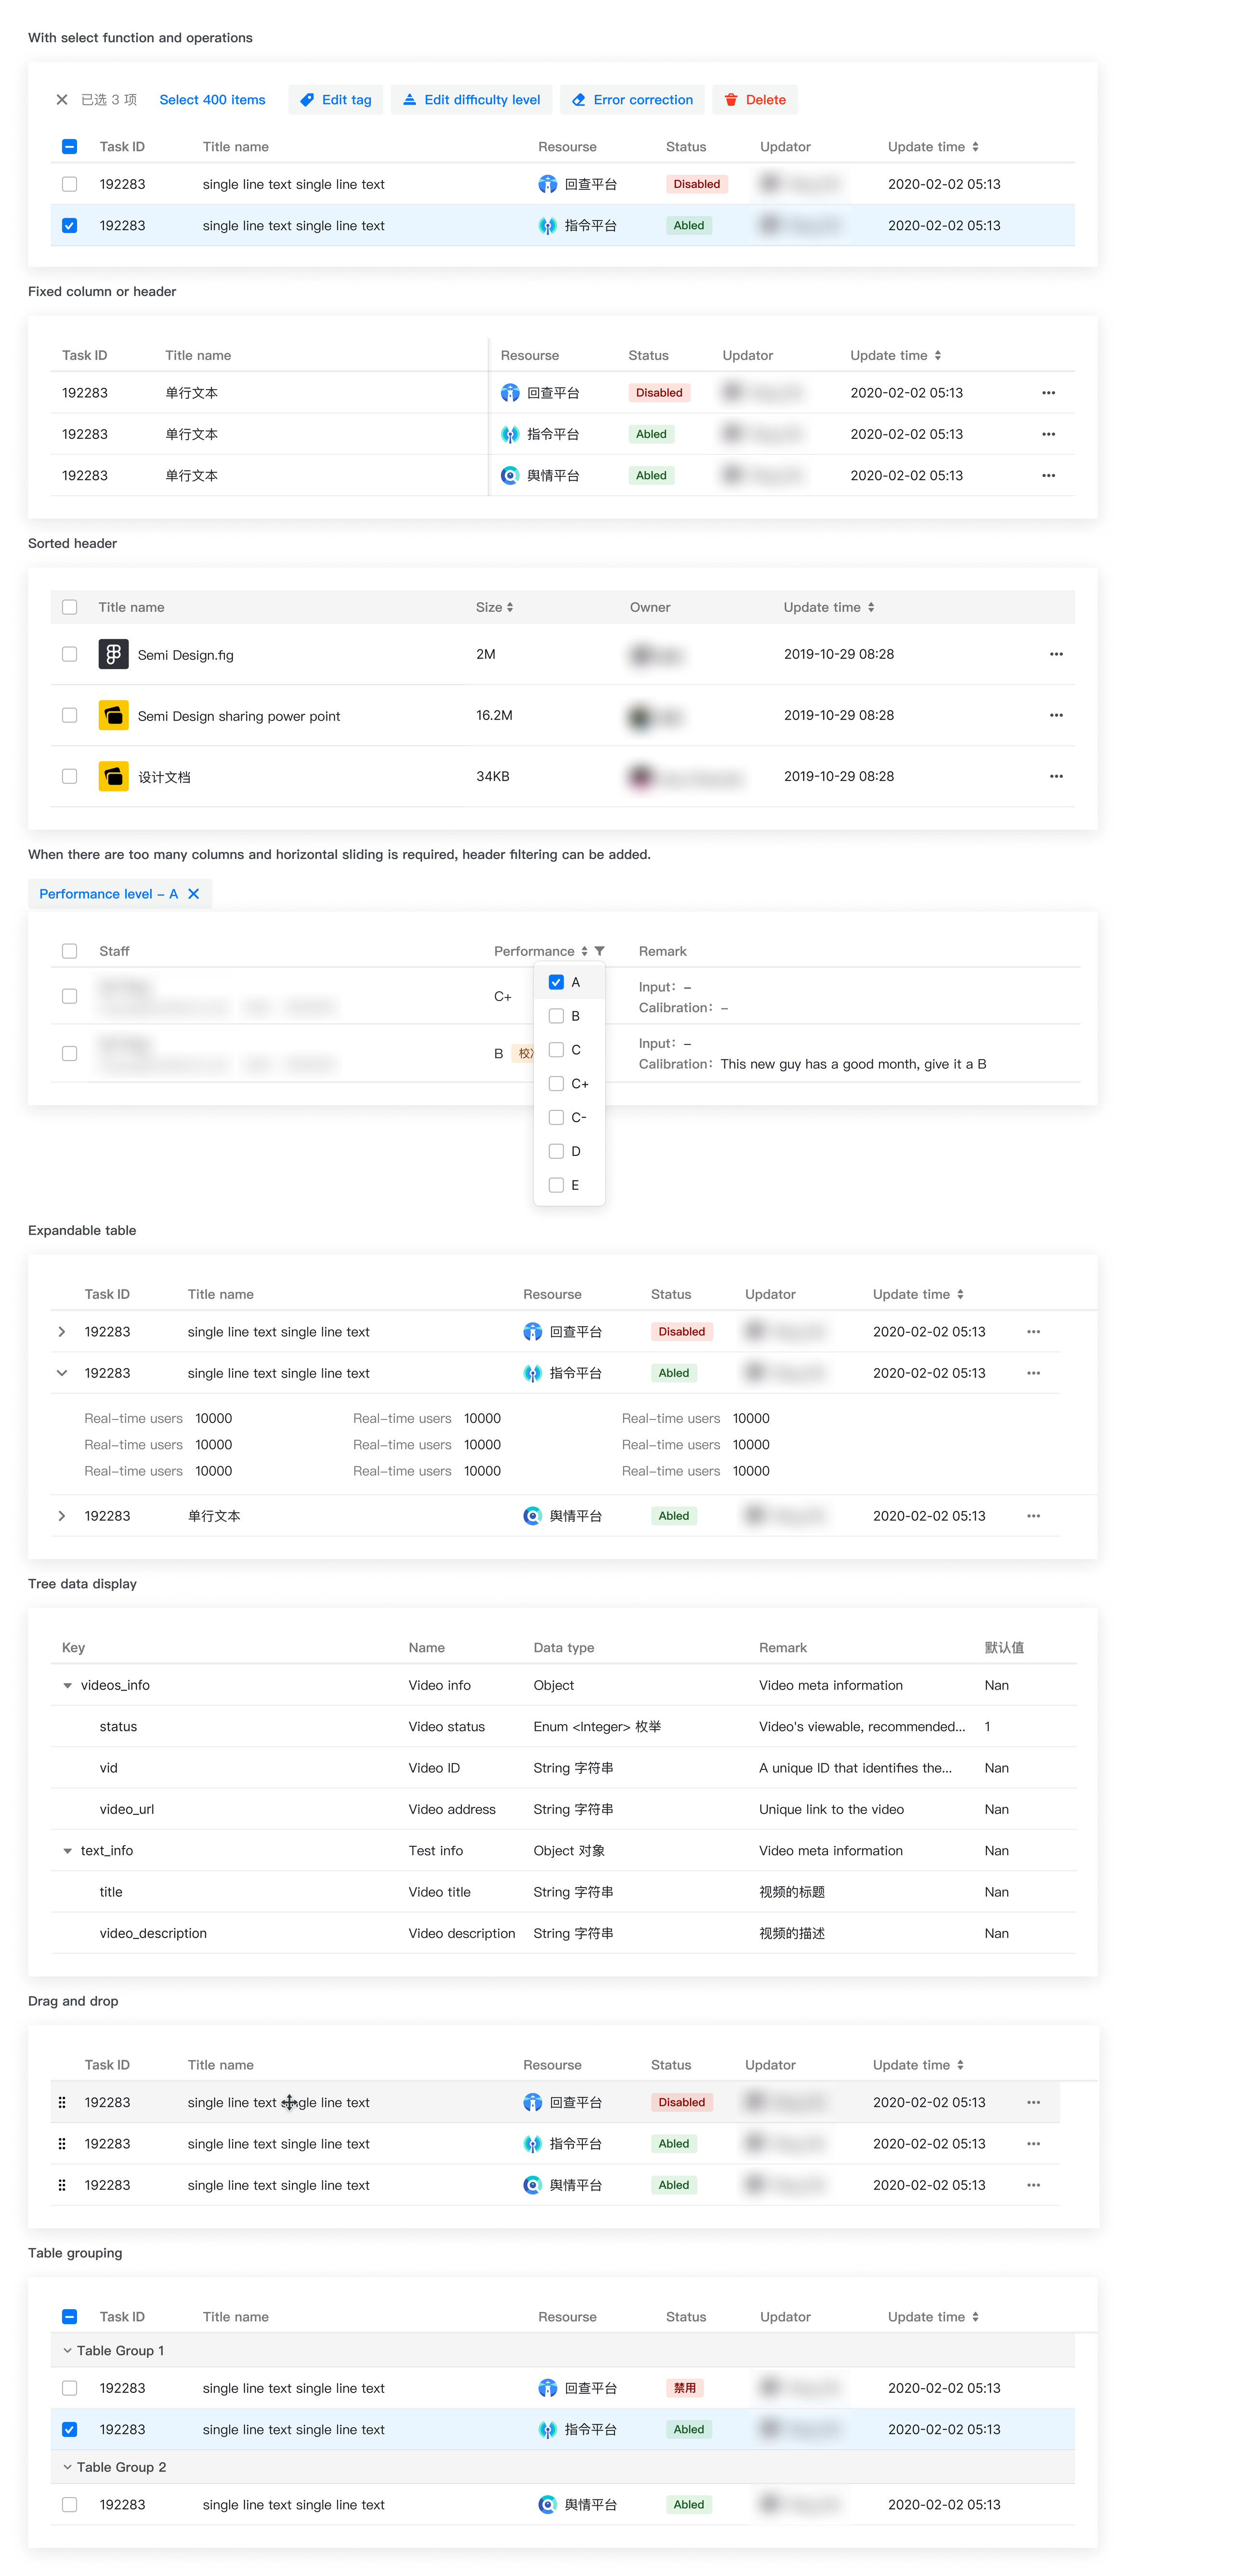The image size is (1233, 2576).
Task: Click the Semi Design.fig file icon
Action: coord(113,655)
